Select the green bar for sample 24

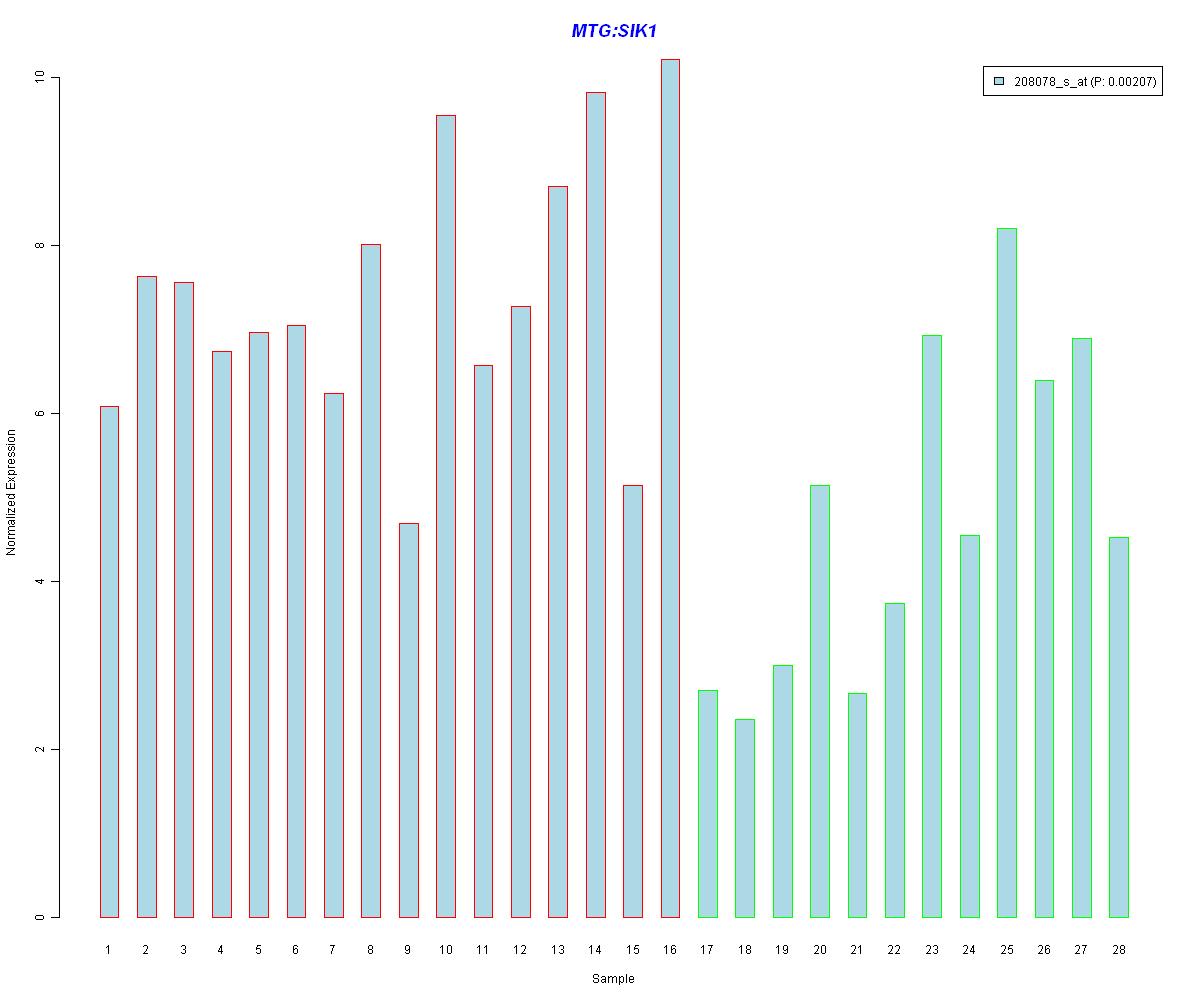click(969, 726)
